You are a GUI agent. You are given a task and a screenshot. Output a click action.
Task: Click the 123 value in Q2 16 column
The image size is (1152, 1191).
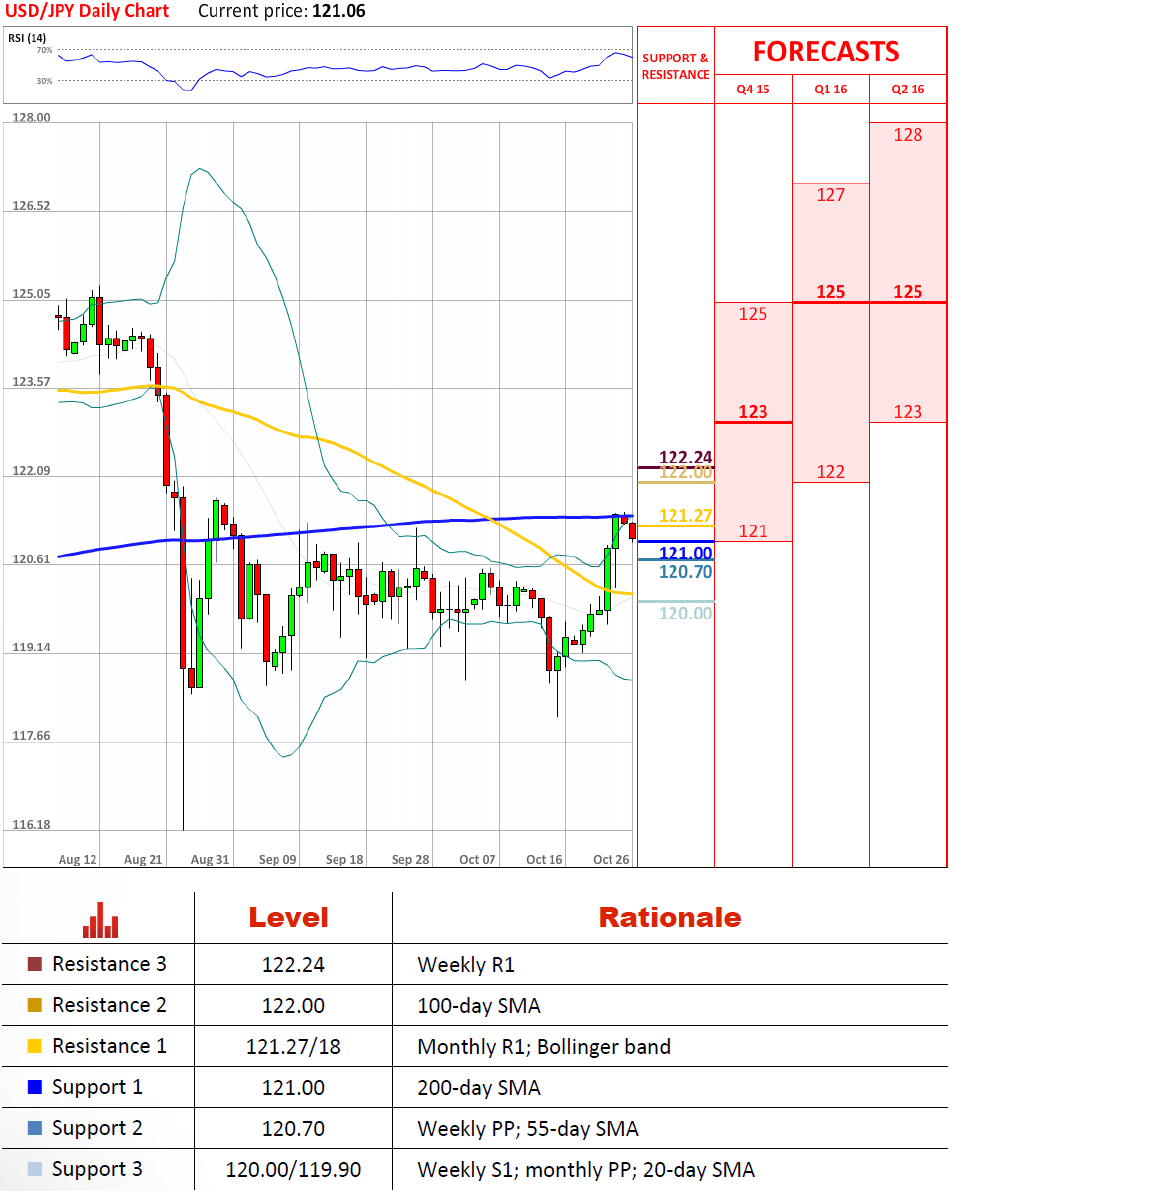(x=907, y=412)
